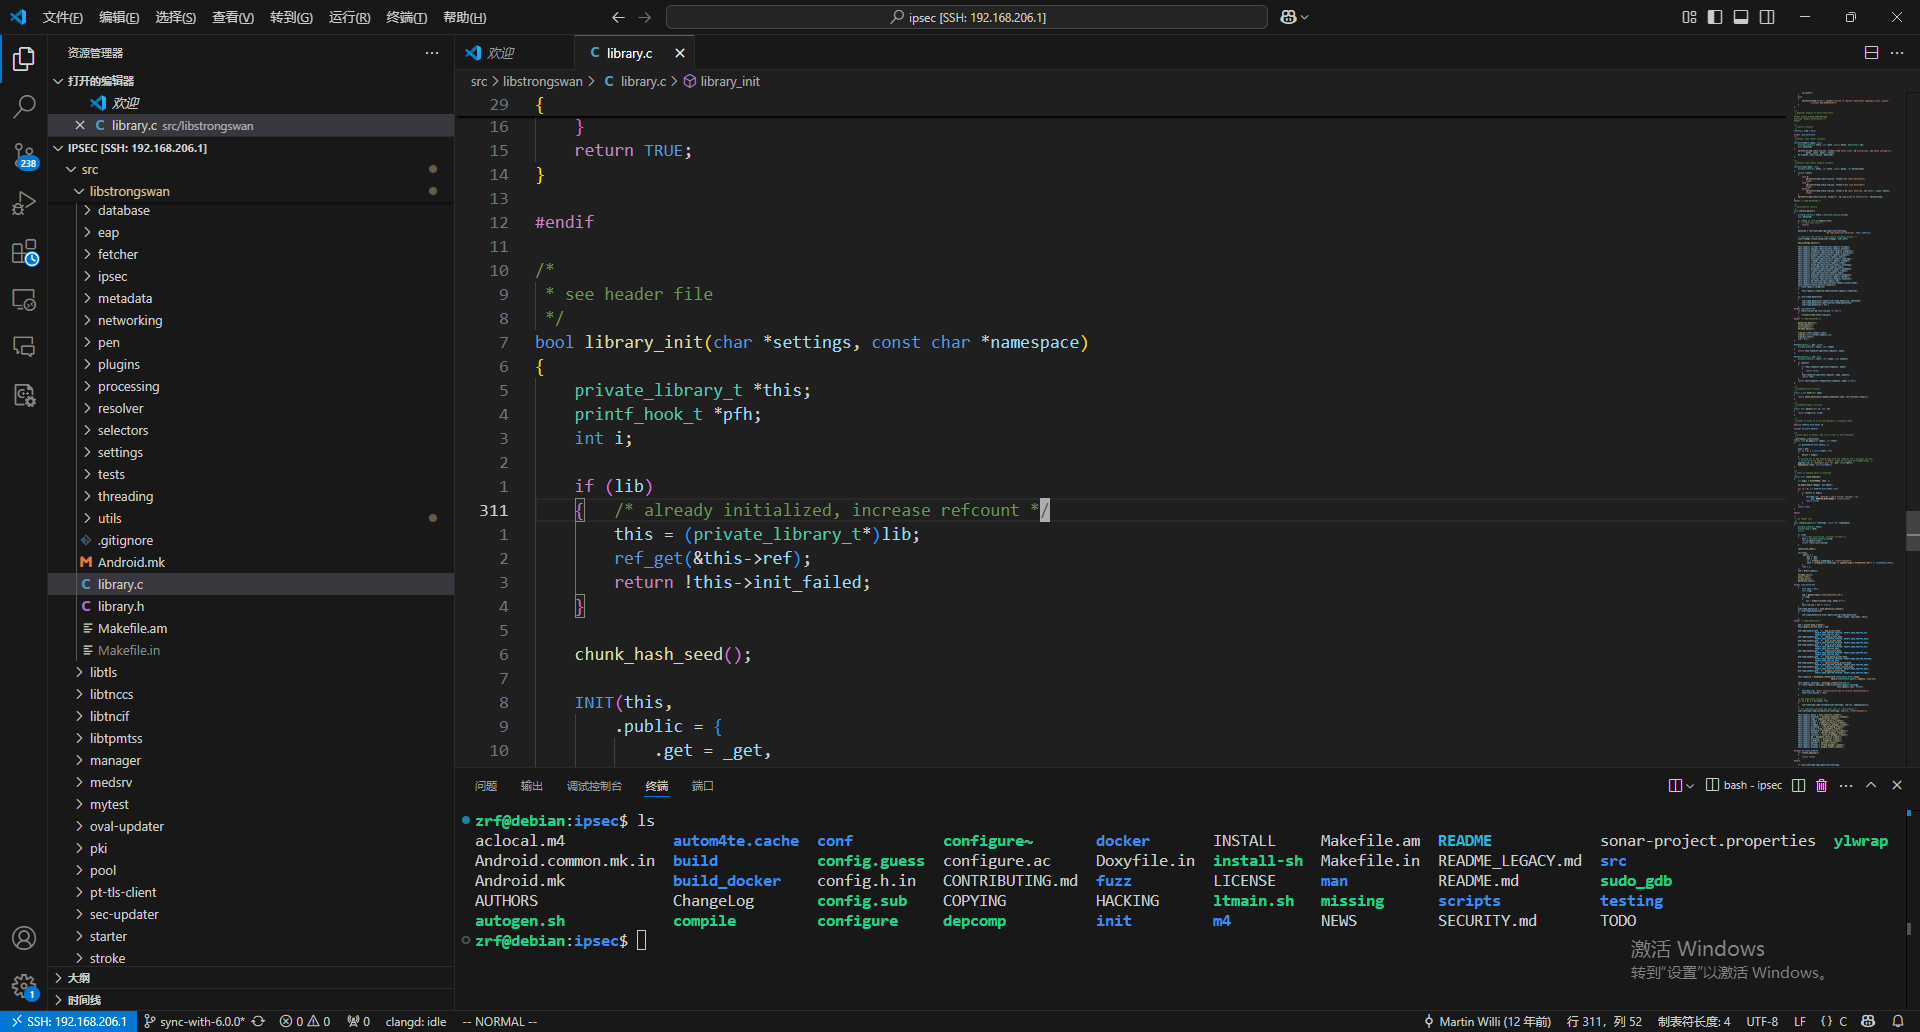
Task: Open the Extensions view
Action: pos(24,252)
